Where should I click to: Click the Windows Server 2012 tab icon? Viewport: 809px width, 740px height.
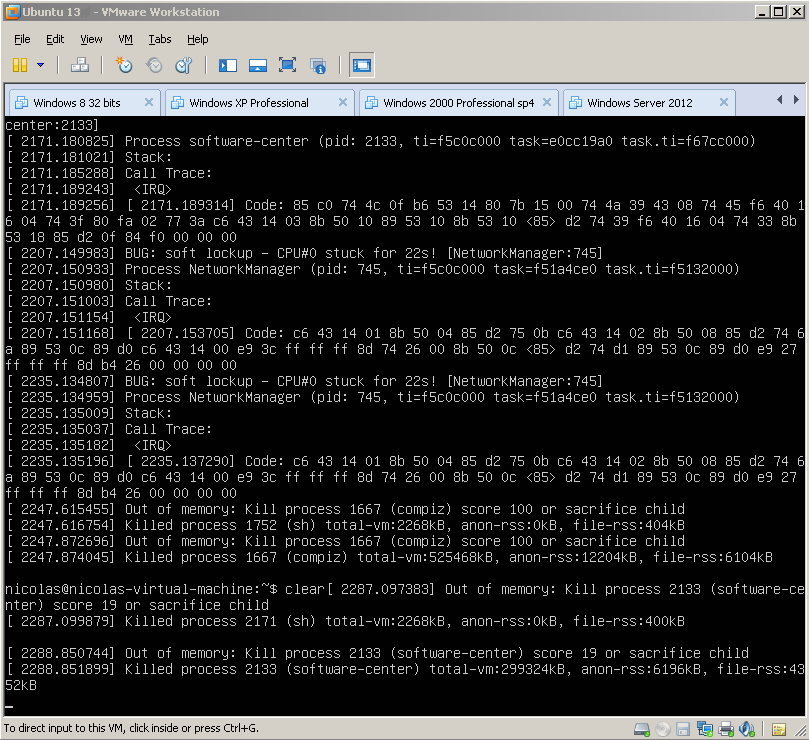(x=575, y=103)
